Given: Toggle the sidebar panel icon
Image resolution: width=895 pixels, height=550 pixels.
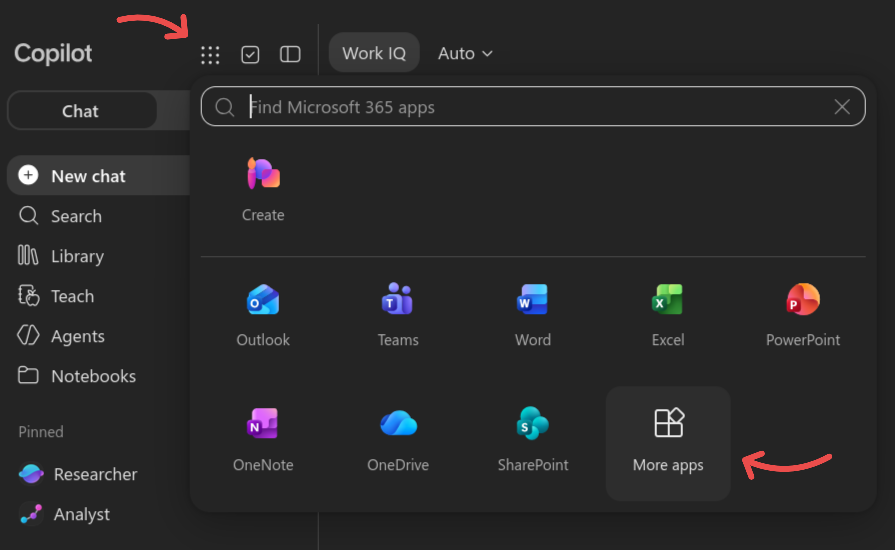Looking at the screenshot, I should click(290, 54).
